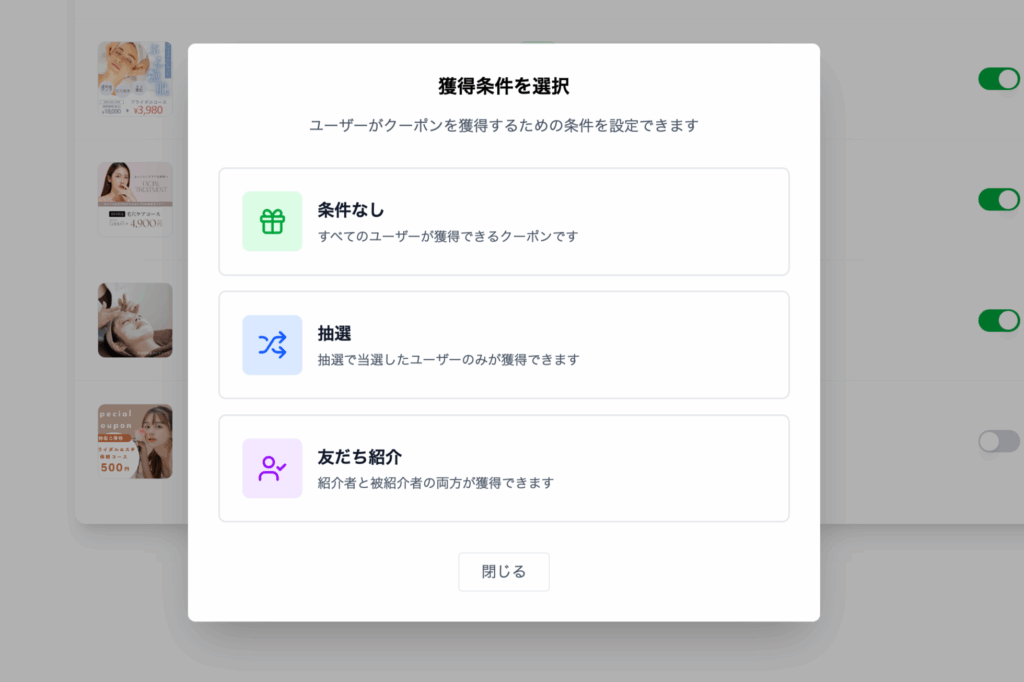
Task: Click description 抽選で当選したユーザーのみが獲得できます
Action: coord(448,360)
